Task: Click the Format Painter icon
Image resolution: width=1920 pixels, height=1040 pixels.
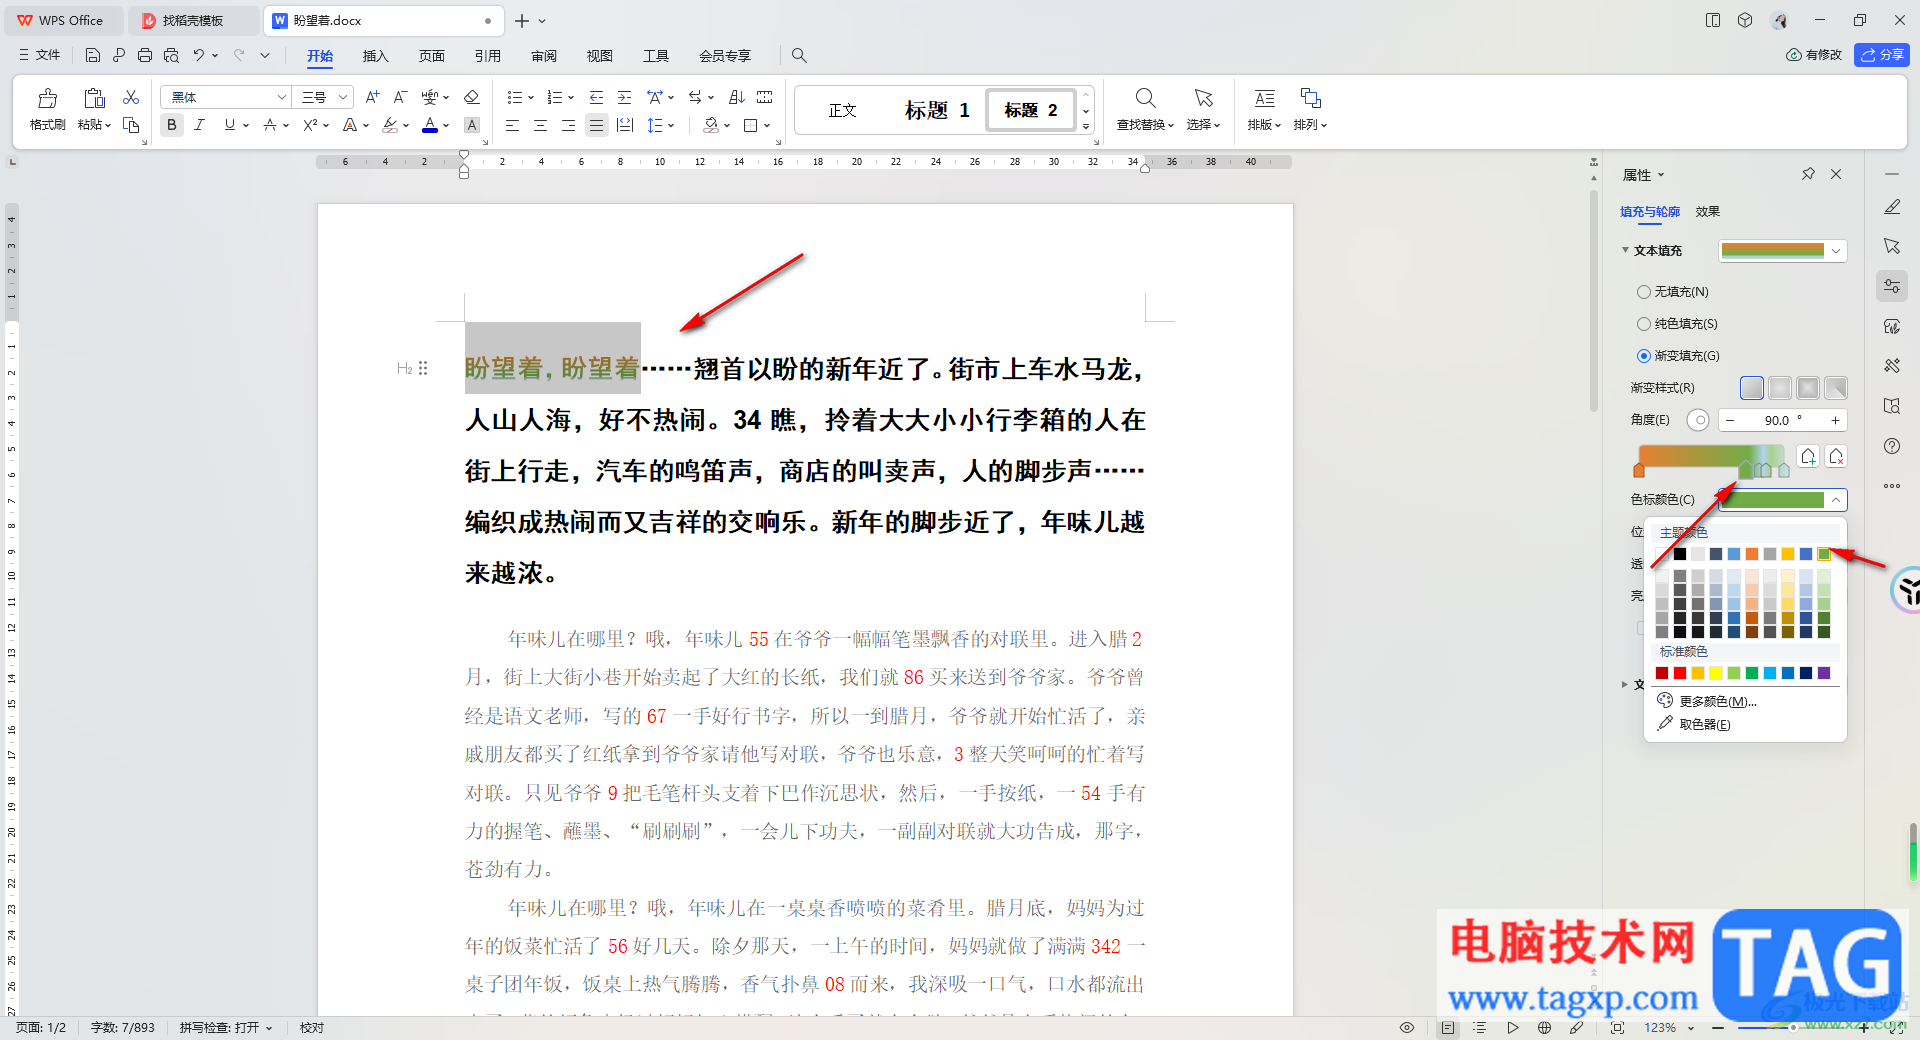Action: (47, 99)
